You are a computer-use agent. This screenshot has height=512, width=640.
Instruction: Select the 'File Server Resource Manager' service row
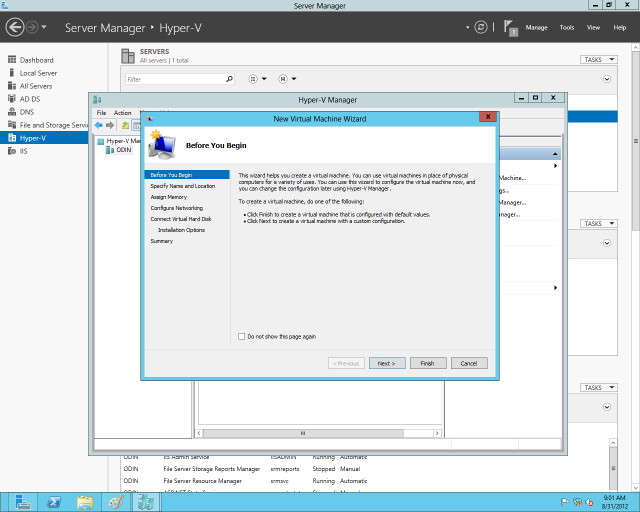[245, 481]
